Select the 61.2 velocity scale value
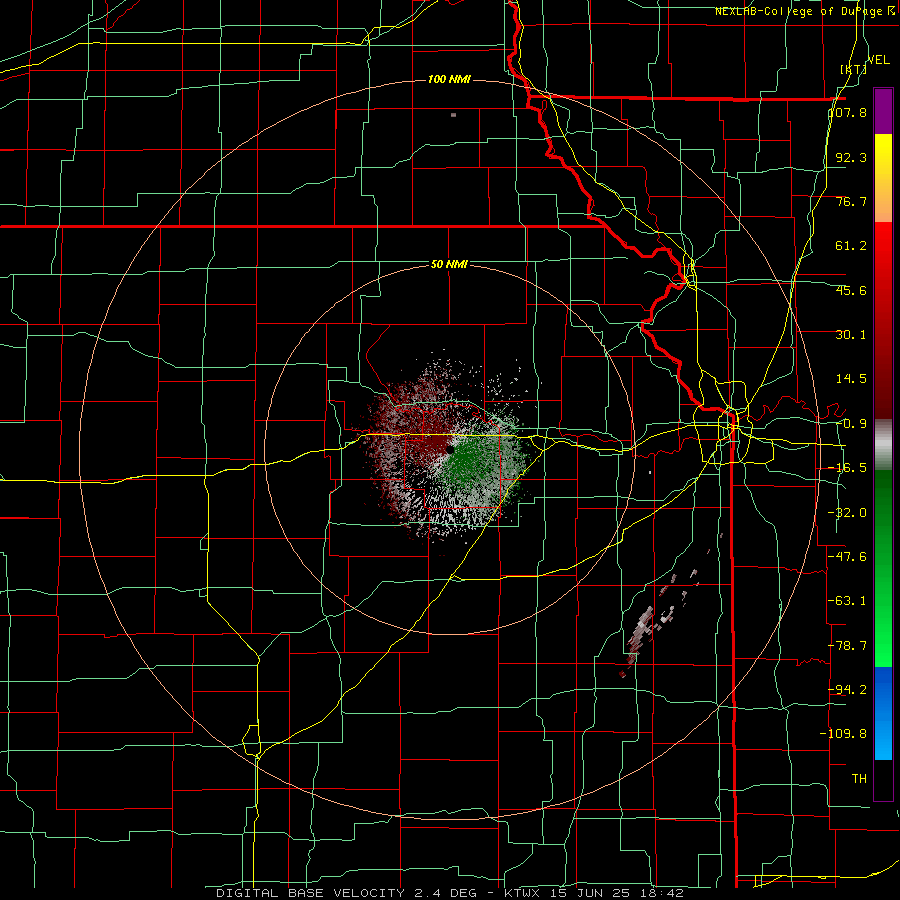This screenshot has width=900, height=900. pyautogui.click(x=851, y=246)
